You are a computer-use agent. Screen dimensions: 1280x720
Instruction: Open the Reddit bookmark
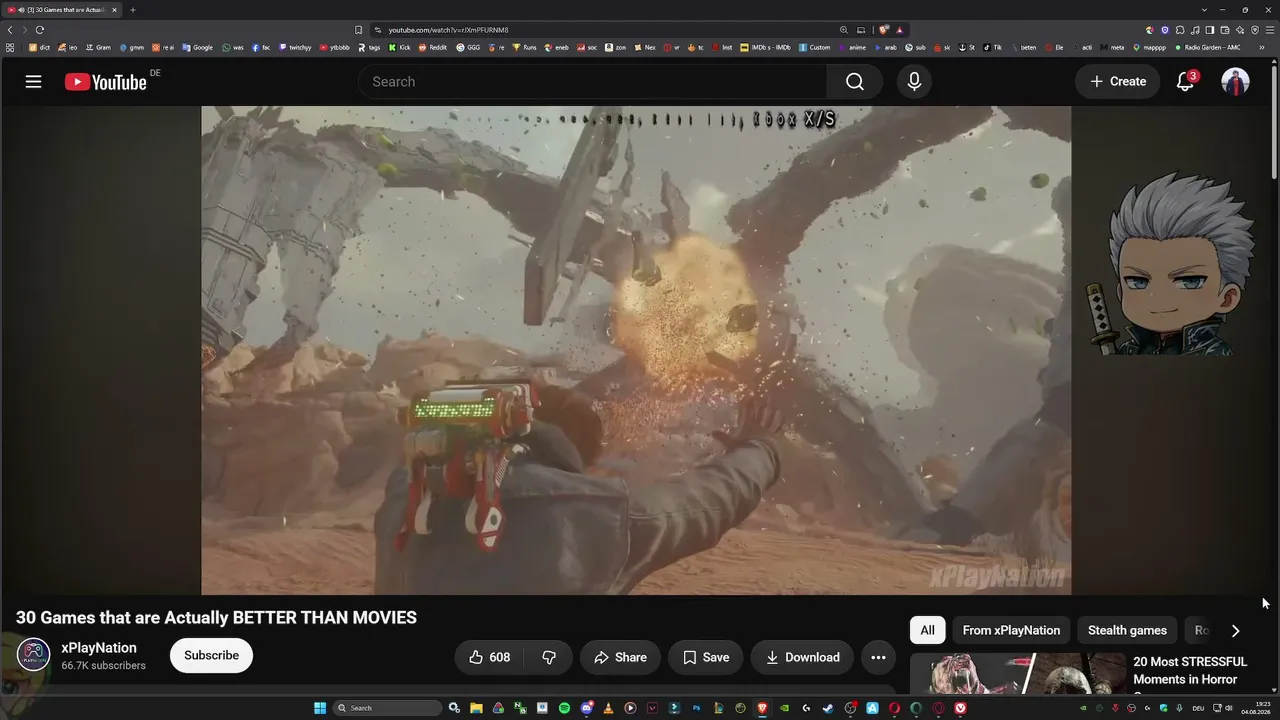pos(433,47)
